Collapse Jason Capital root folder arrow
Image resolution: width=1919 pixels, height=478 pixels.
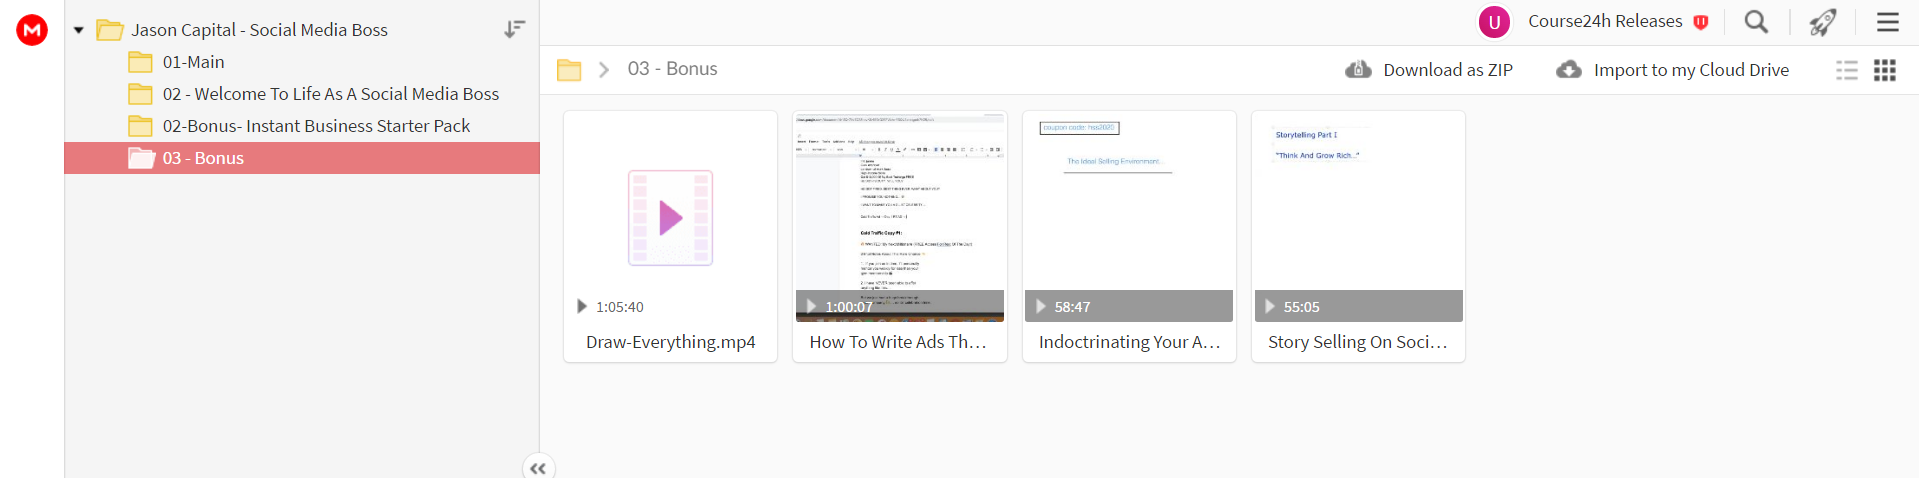coord(78,30)
